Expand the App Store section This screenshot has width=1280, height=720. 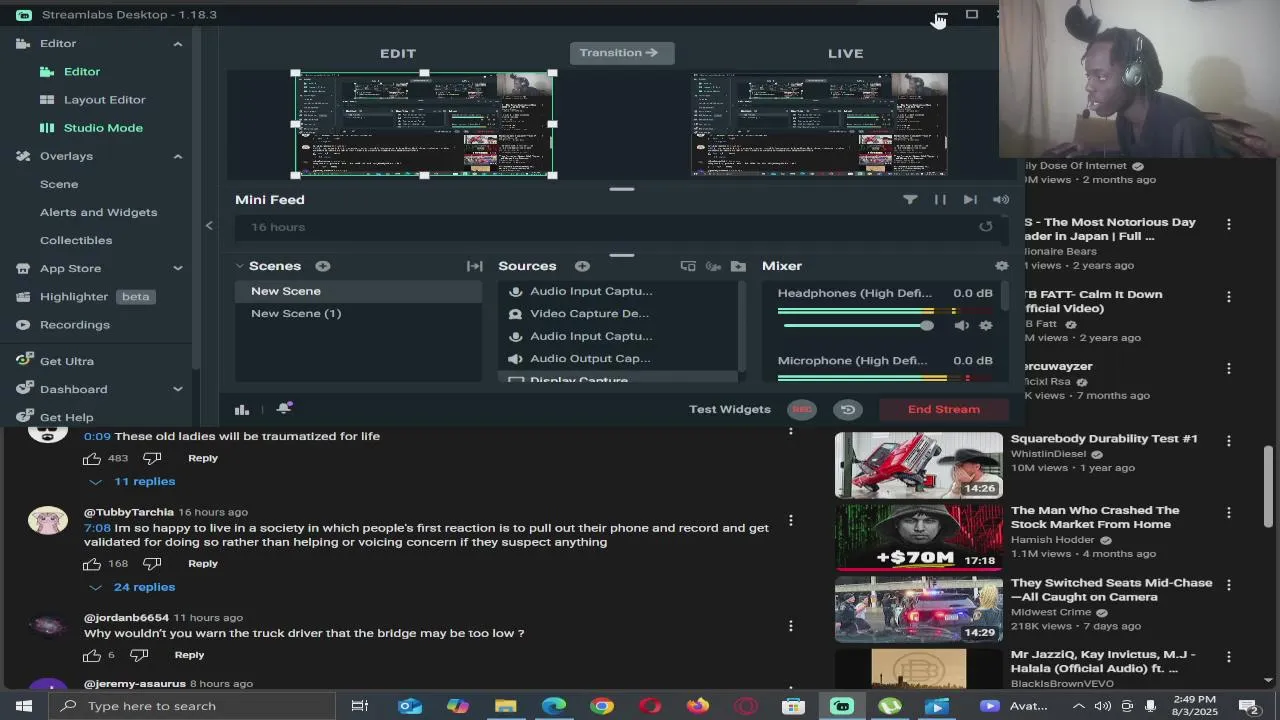(178, 268)
